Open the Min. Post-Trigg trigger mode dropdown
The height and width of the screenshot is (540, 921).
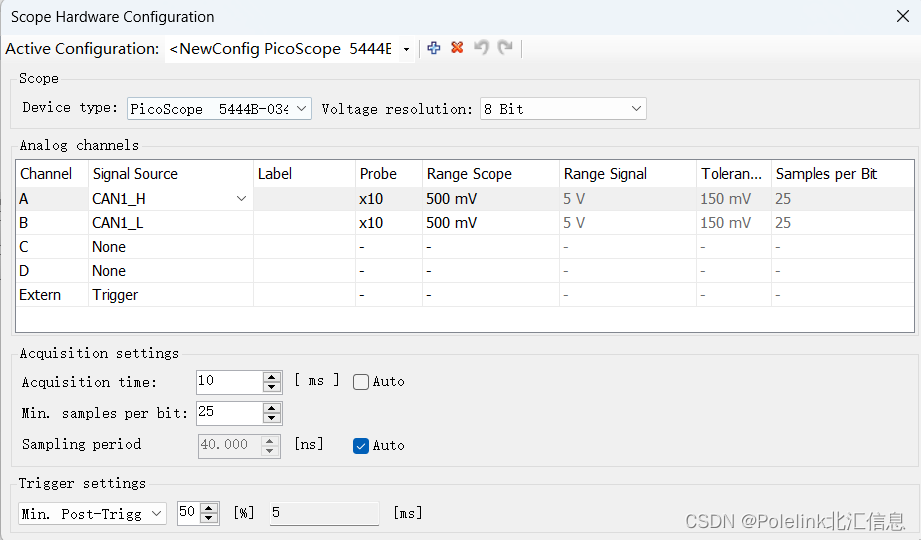(156, 514)
